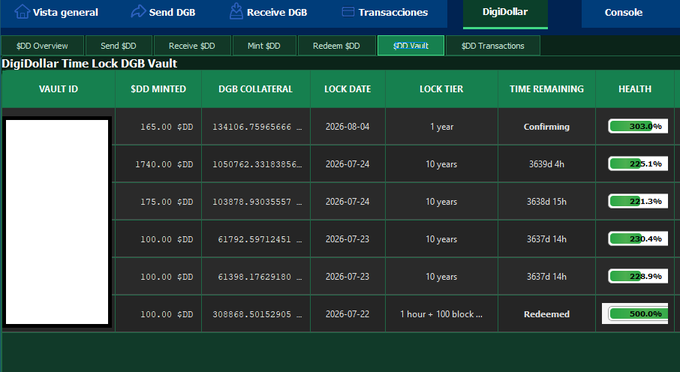Screen dimensions: 680x372
Task: Switch to the Send $DD tab
Action: 118,46
